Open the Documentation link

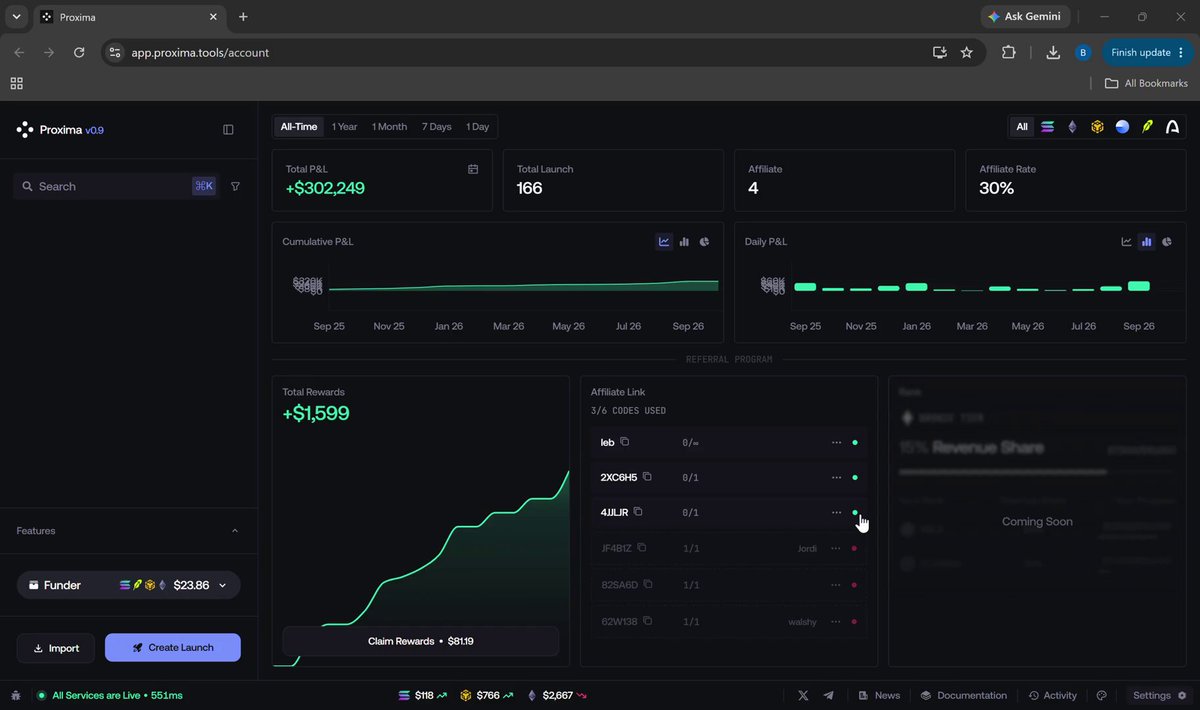point(964,695)
